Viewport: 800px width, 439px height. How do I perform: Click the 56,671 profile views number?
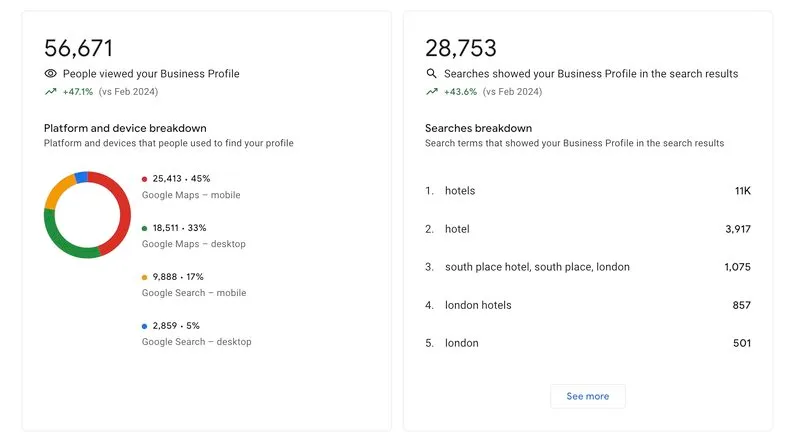(79, 48)
